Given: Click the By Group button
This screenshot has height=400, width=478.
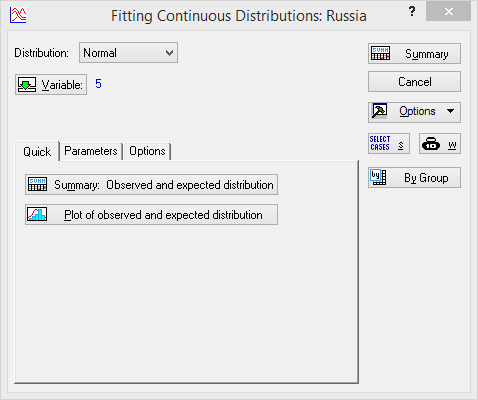Looking at the screenshot, I should coord(414,178).
